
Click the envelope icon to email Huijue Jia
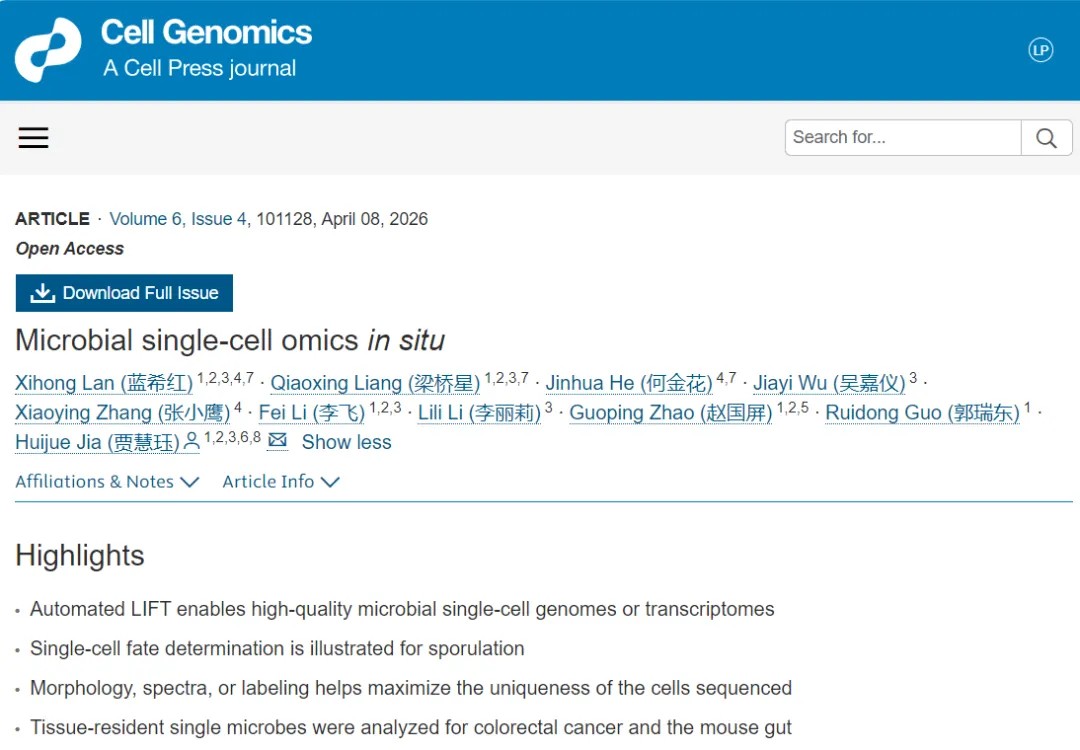click(x=277, y=441)
